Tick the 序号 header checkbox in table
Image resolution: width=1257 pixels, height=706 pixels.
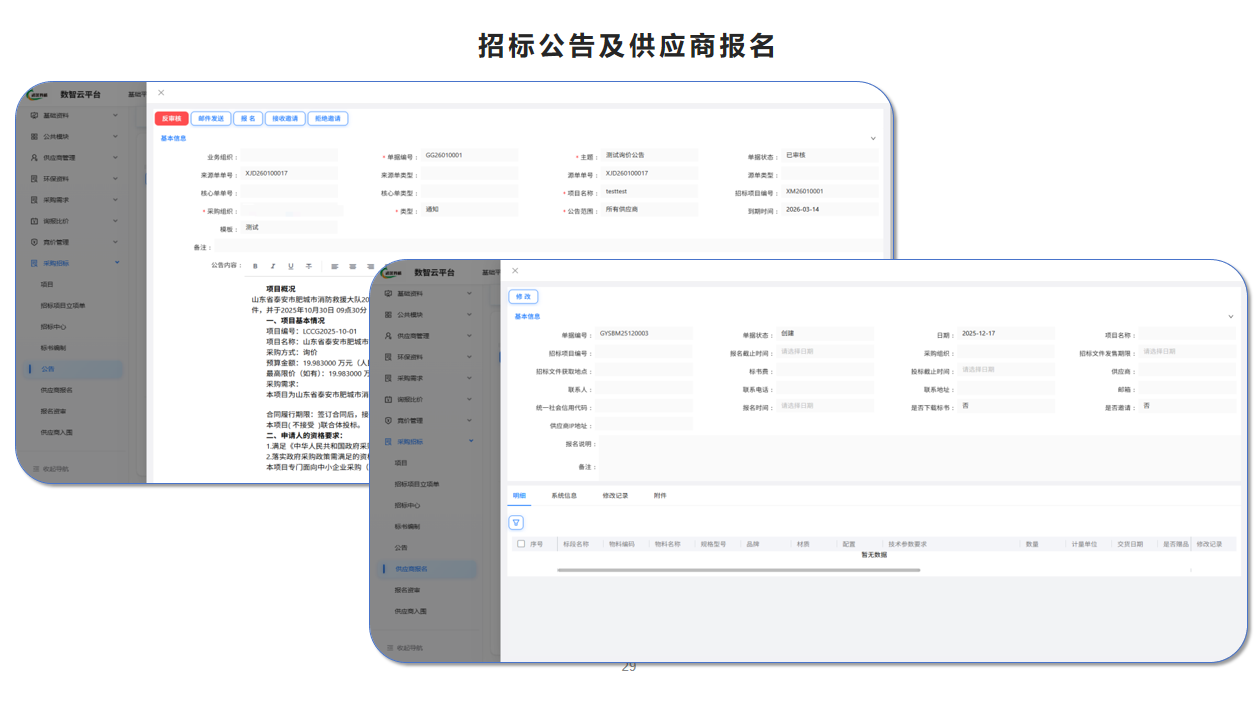[521, 544]
